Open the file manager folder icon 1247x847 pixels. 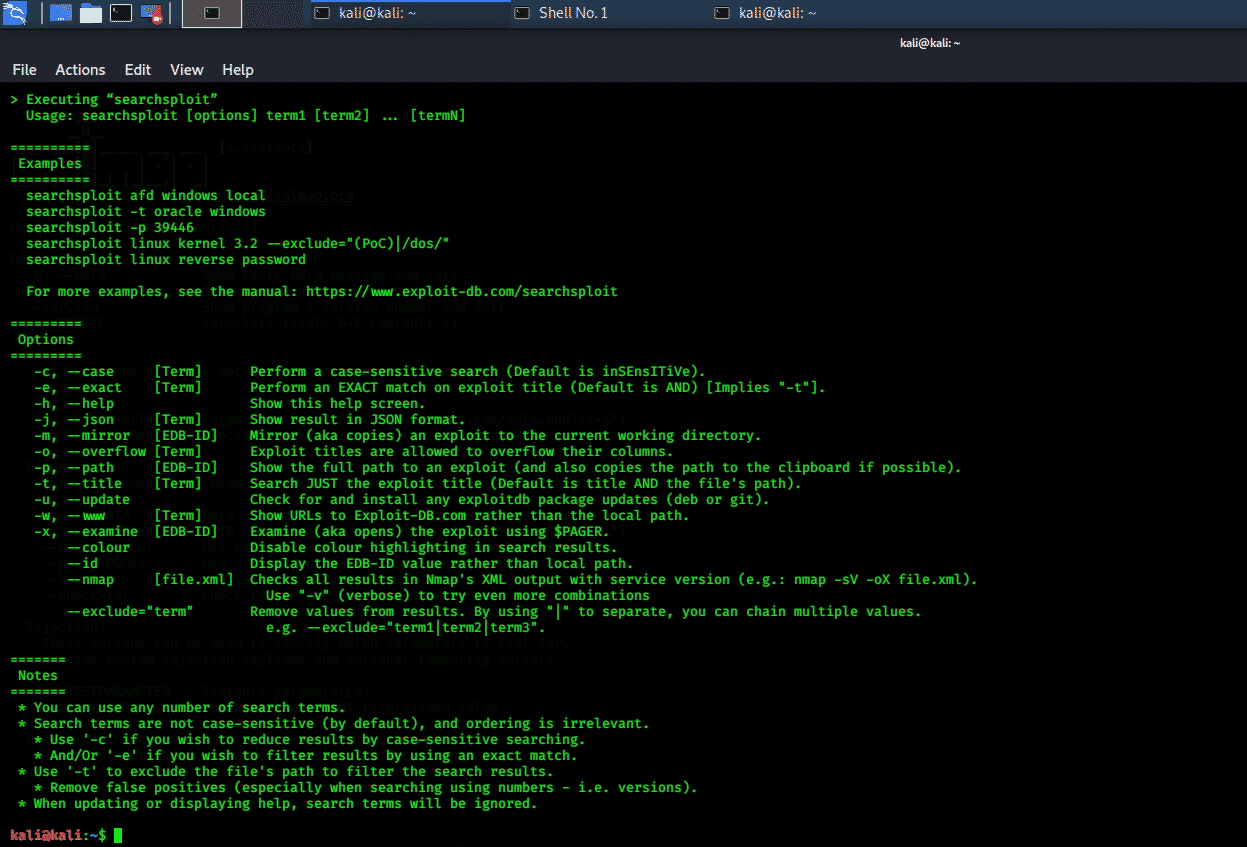pos(91,13)
